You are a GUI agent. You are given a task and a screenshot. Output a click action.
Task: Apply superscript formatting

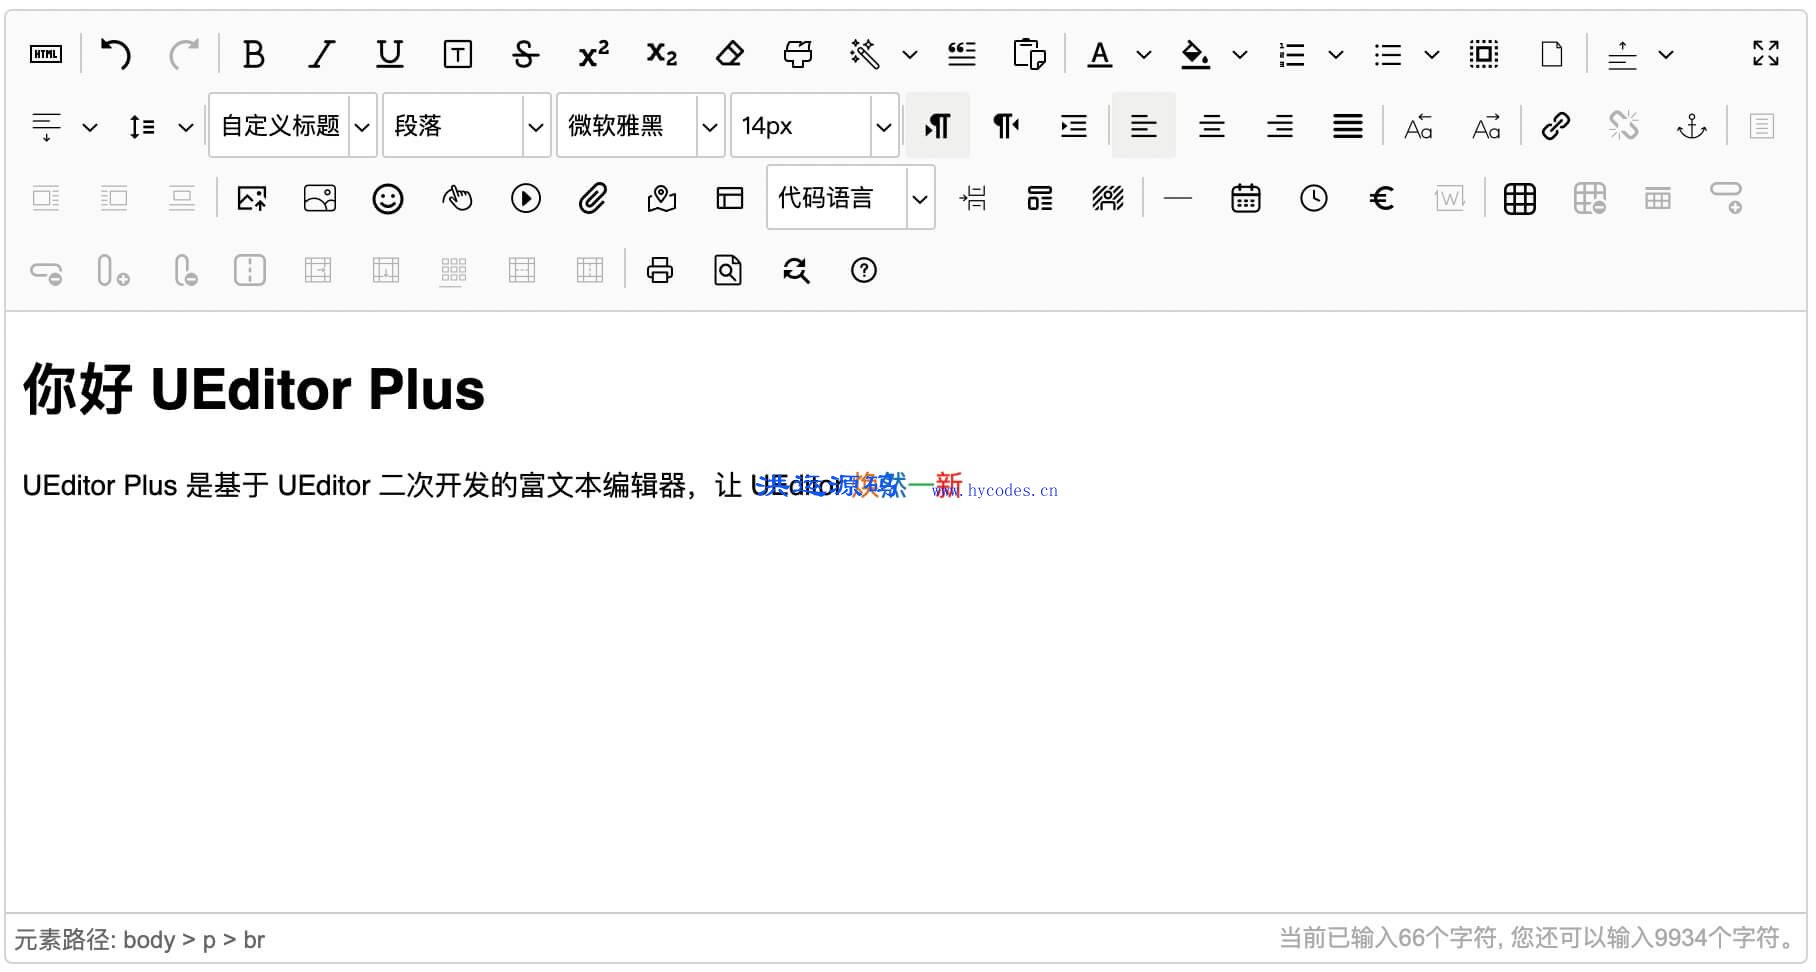(594, 54)
